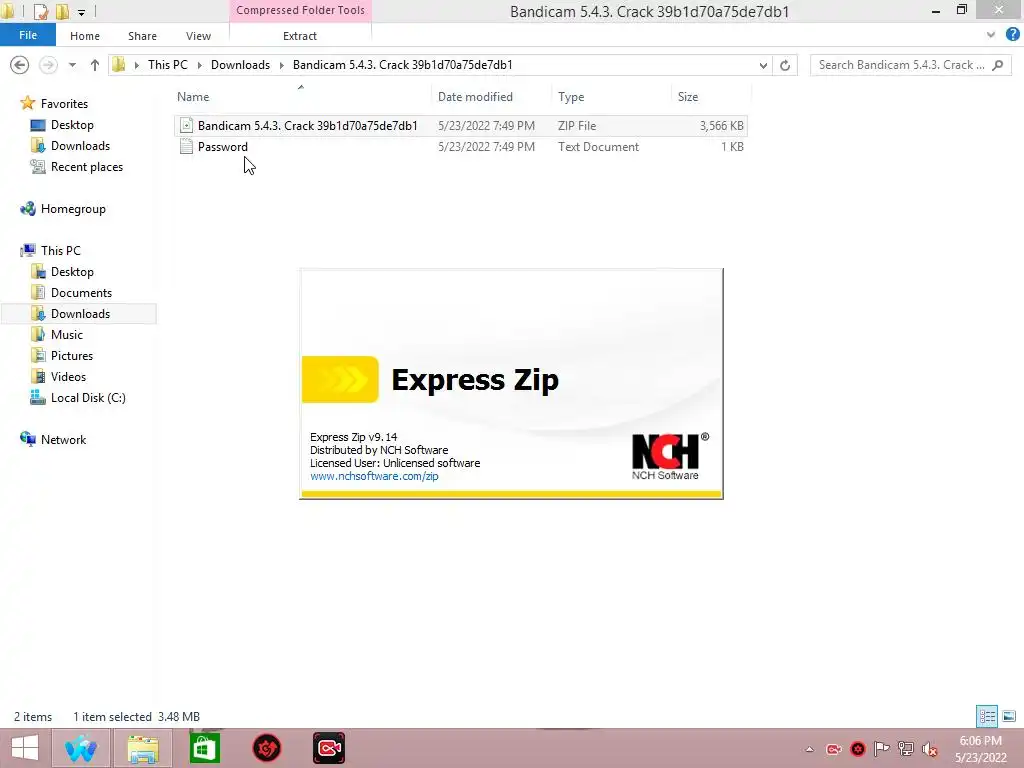Viewport: 1024px width, 768px height.
Task: Open the highlighted Downloads under This PC
Action: coord(80,313)
